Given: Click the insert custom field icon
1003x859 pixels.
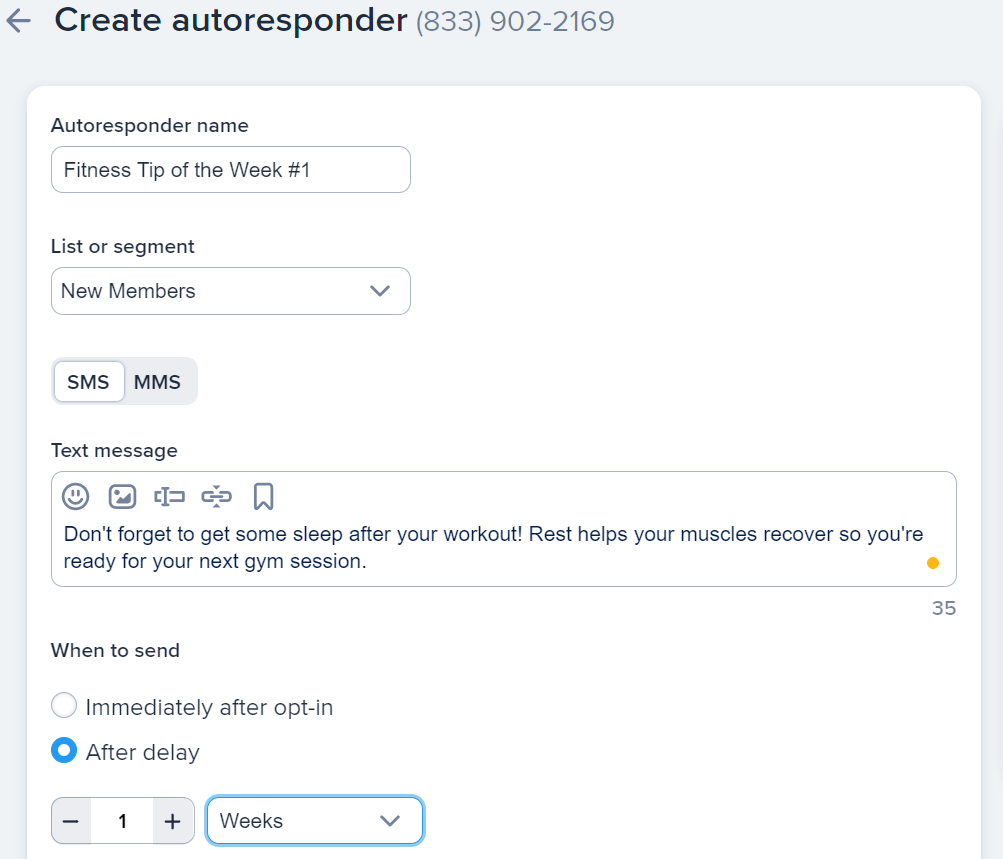Looking at the screenshot, I should [169, 496].
